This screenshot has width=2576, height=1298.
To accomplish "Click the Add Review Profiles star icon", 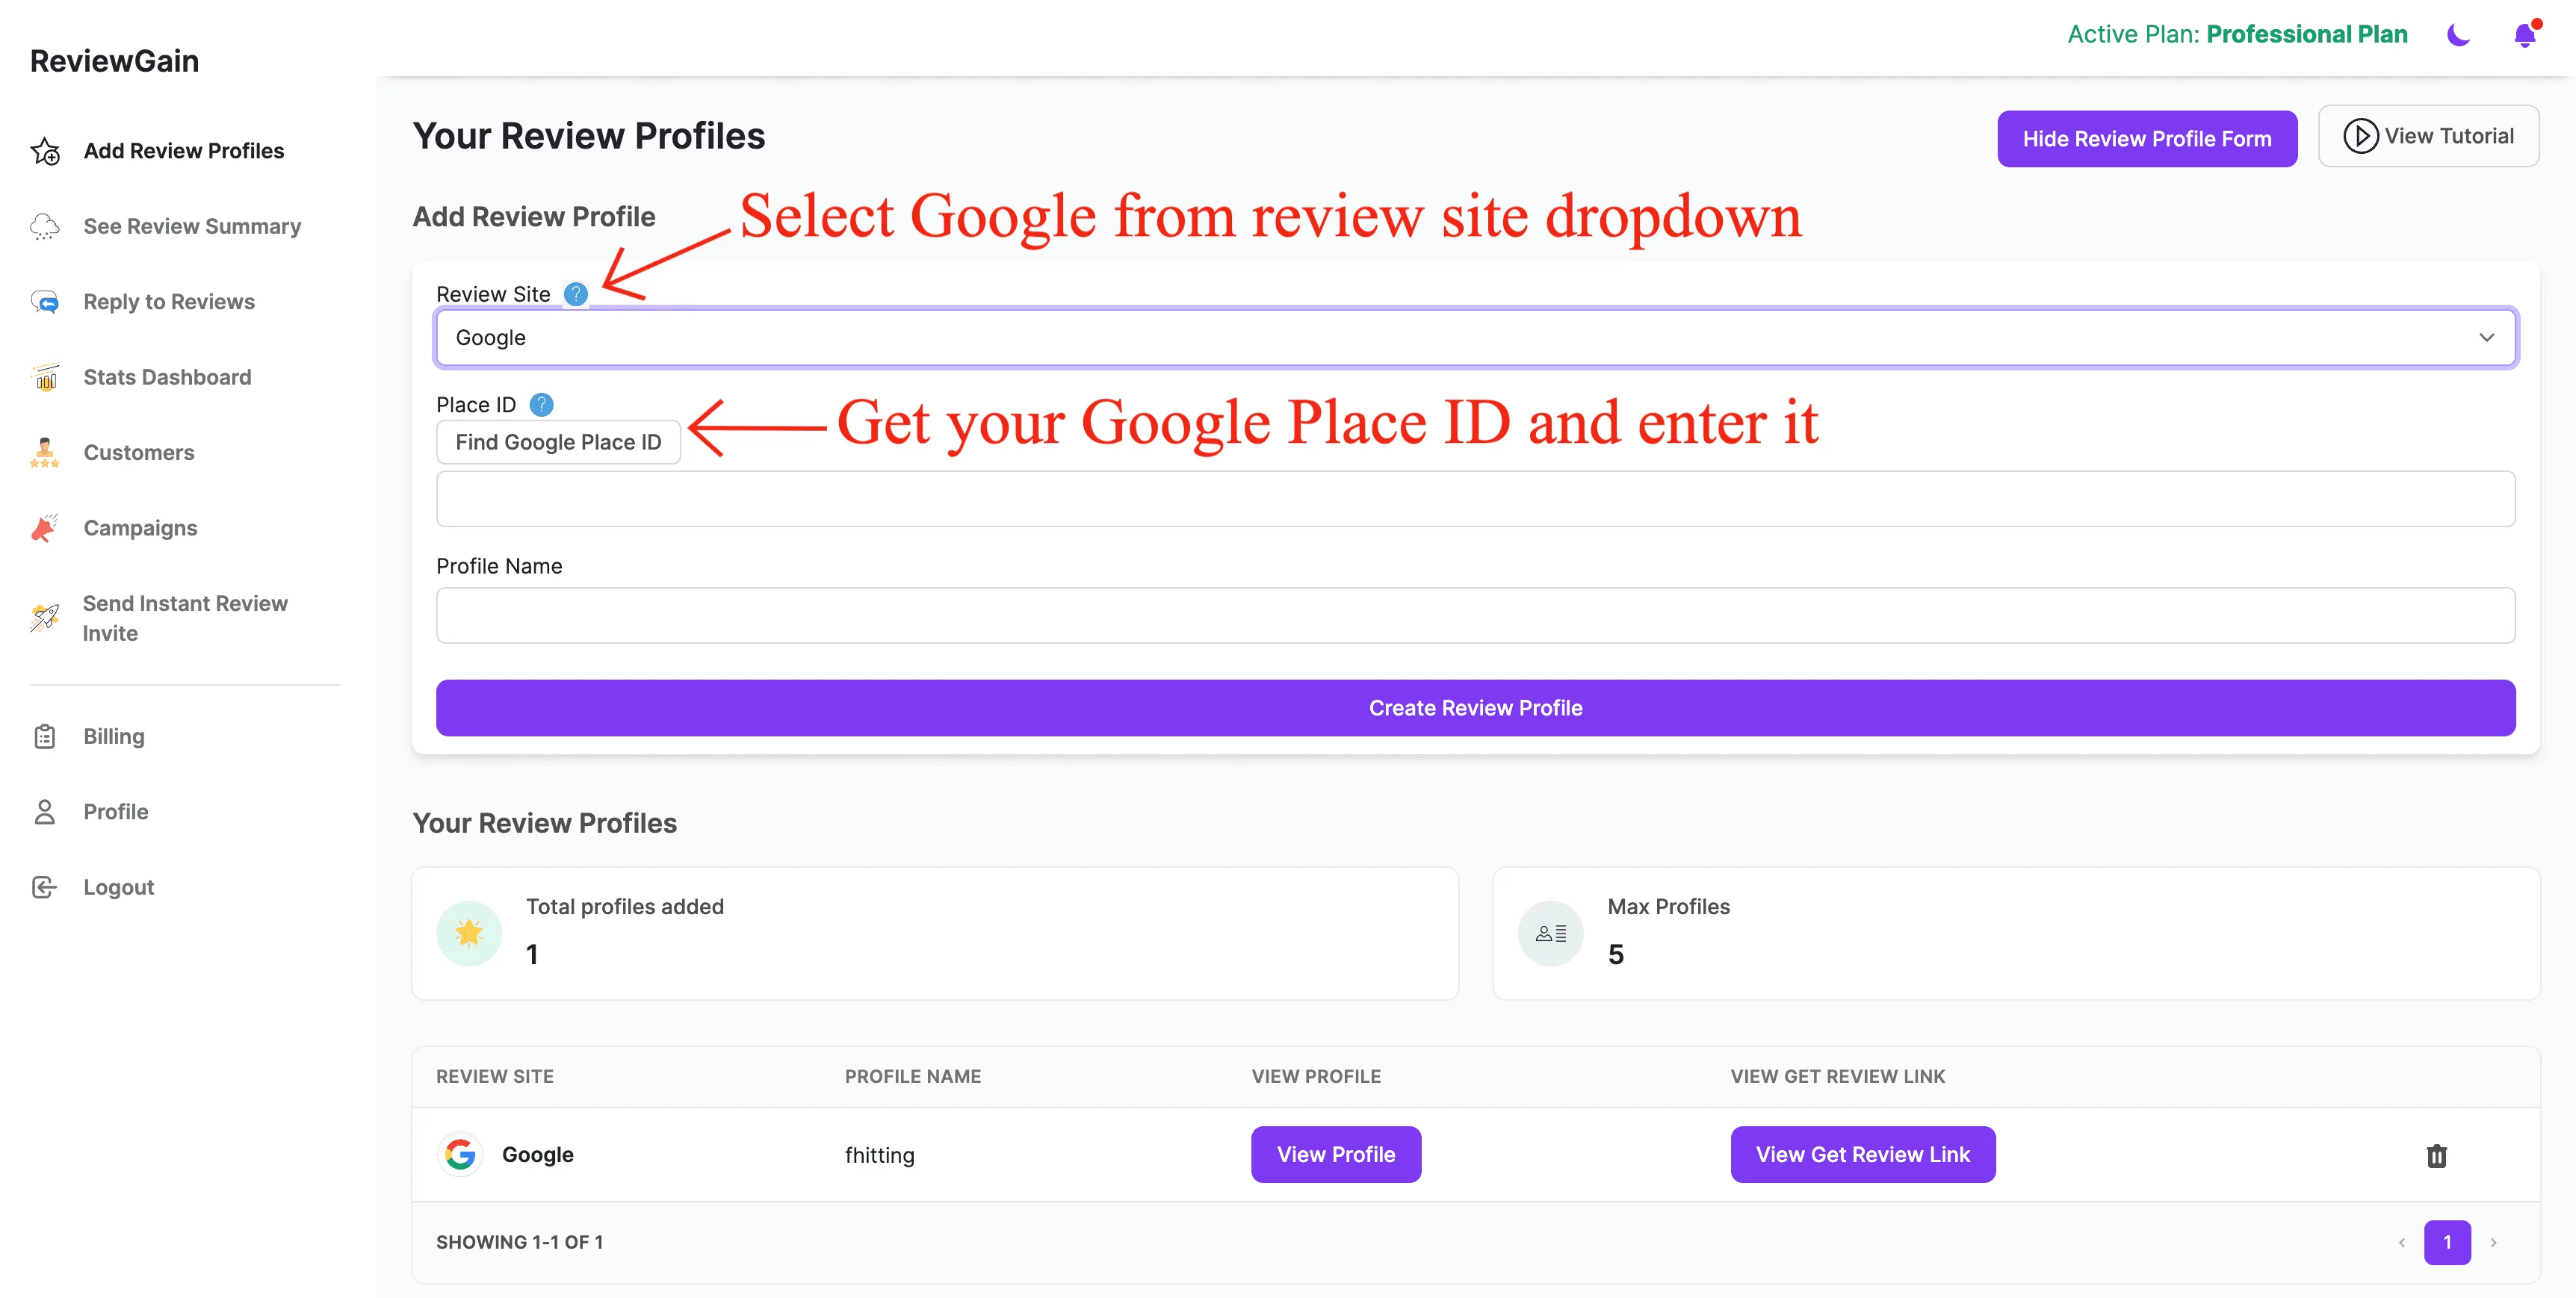I will point(45,151).
